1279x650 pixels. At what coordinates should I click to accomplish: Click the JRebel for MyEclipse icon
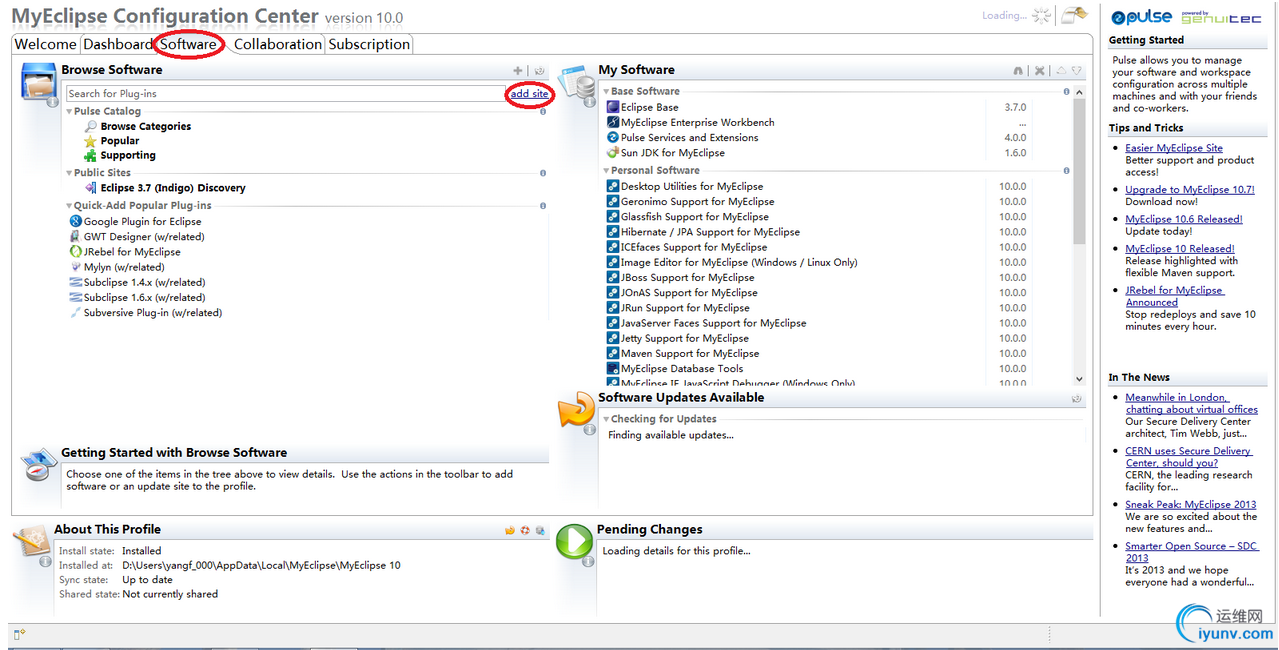[x=75, y=252]
